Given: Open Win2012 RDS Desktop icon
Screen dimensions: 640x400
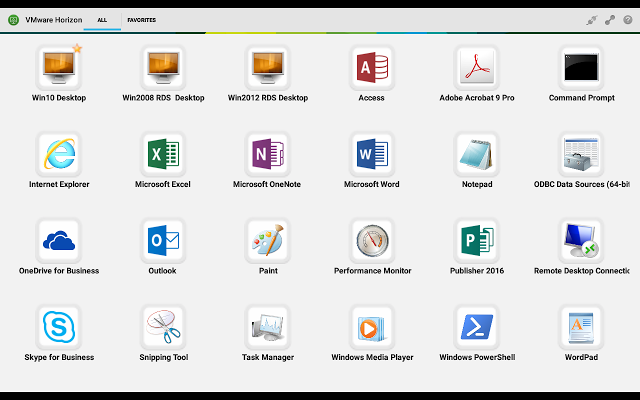Looking at the screenshot, I should [268, 67].
